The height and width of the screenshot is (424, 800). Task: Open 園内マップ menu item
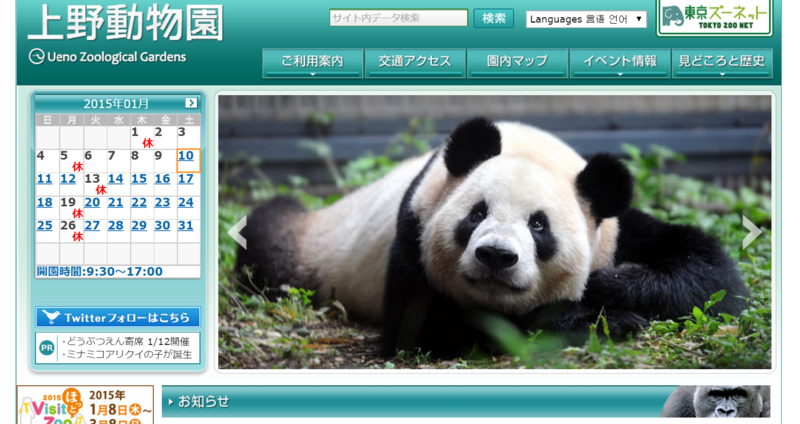[517, 63]
